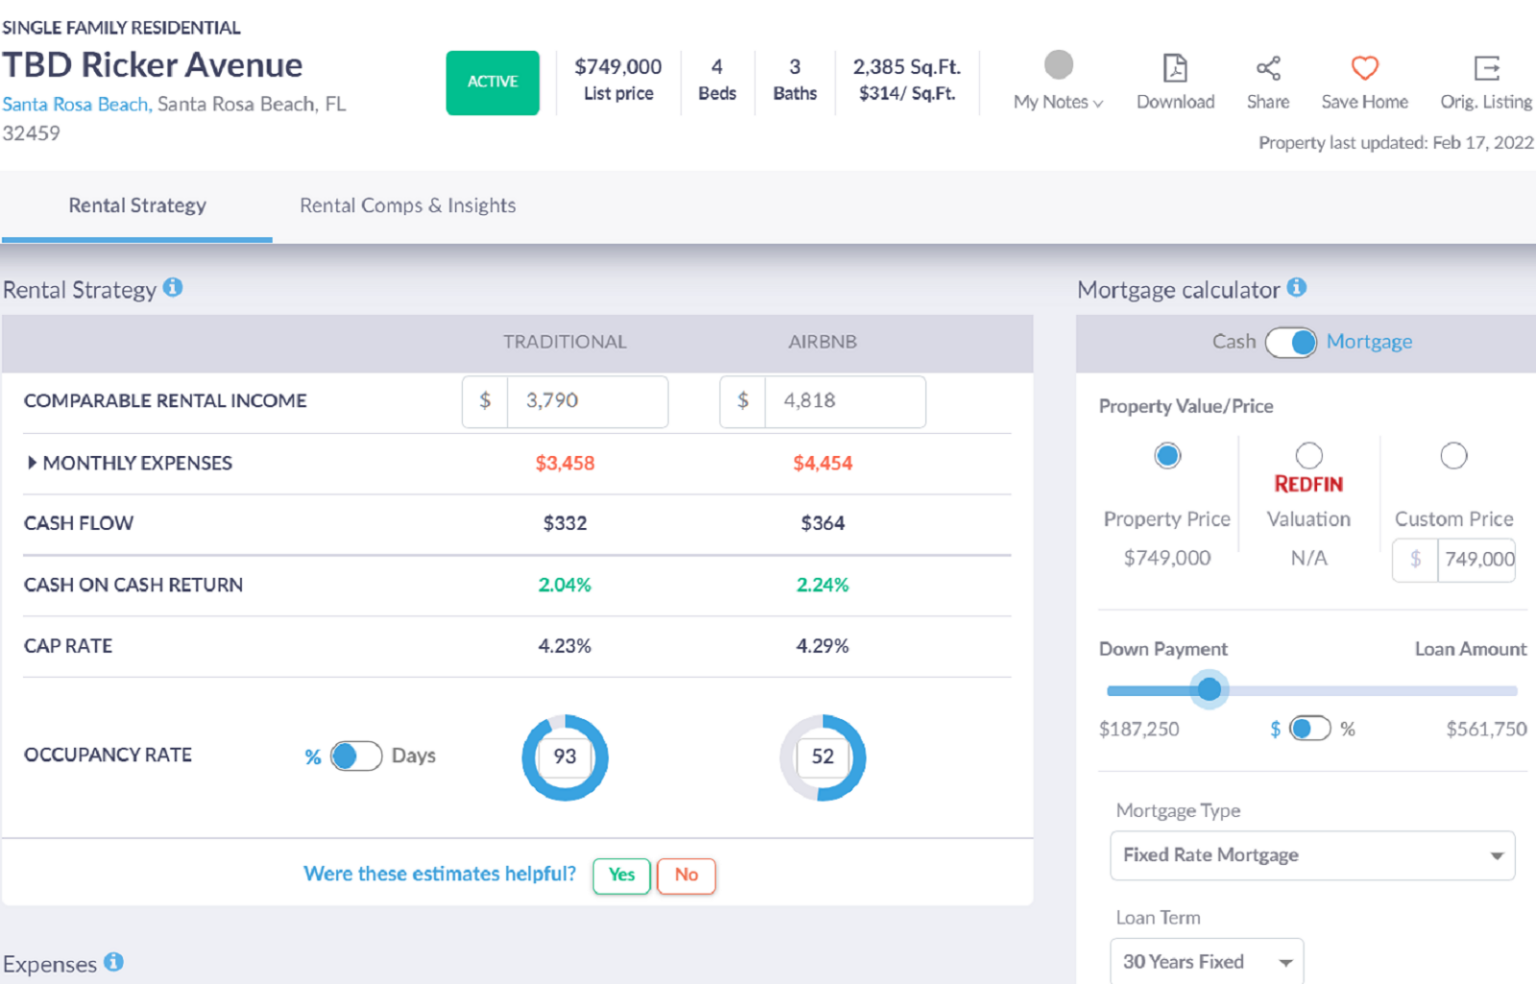Expand the Monthly Expenses row
Viewport: 1536px width, 984px height.
click(33, 463)
